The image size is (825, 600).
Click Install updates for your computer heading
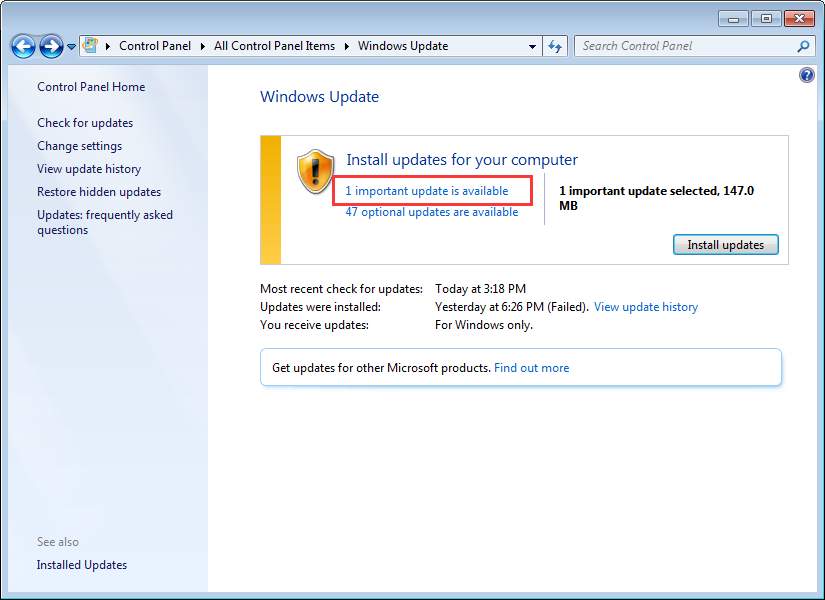[x=462, y=159]
